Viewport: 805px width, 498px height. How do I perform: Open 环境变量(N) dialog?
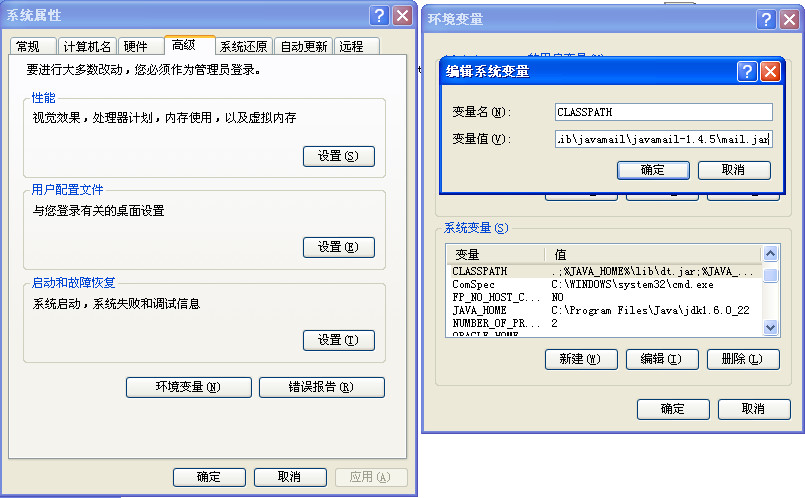[x=188, y=387]
